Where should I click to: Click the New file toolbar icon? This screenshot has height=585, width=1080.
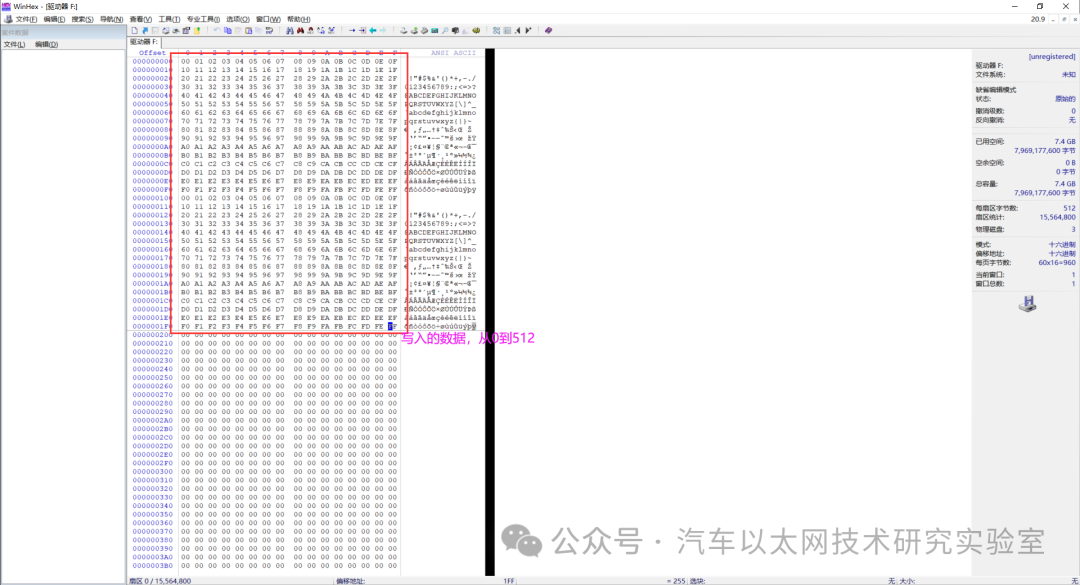point(134,30)
